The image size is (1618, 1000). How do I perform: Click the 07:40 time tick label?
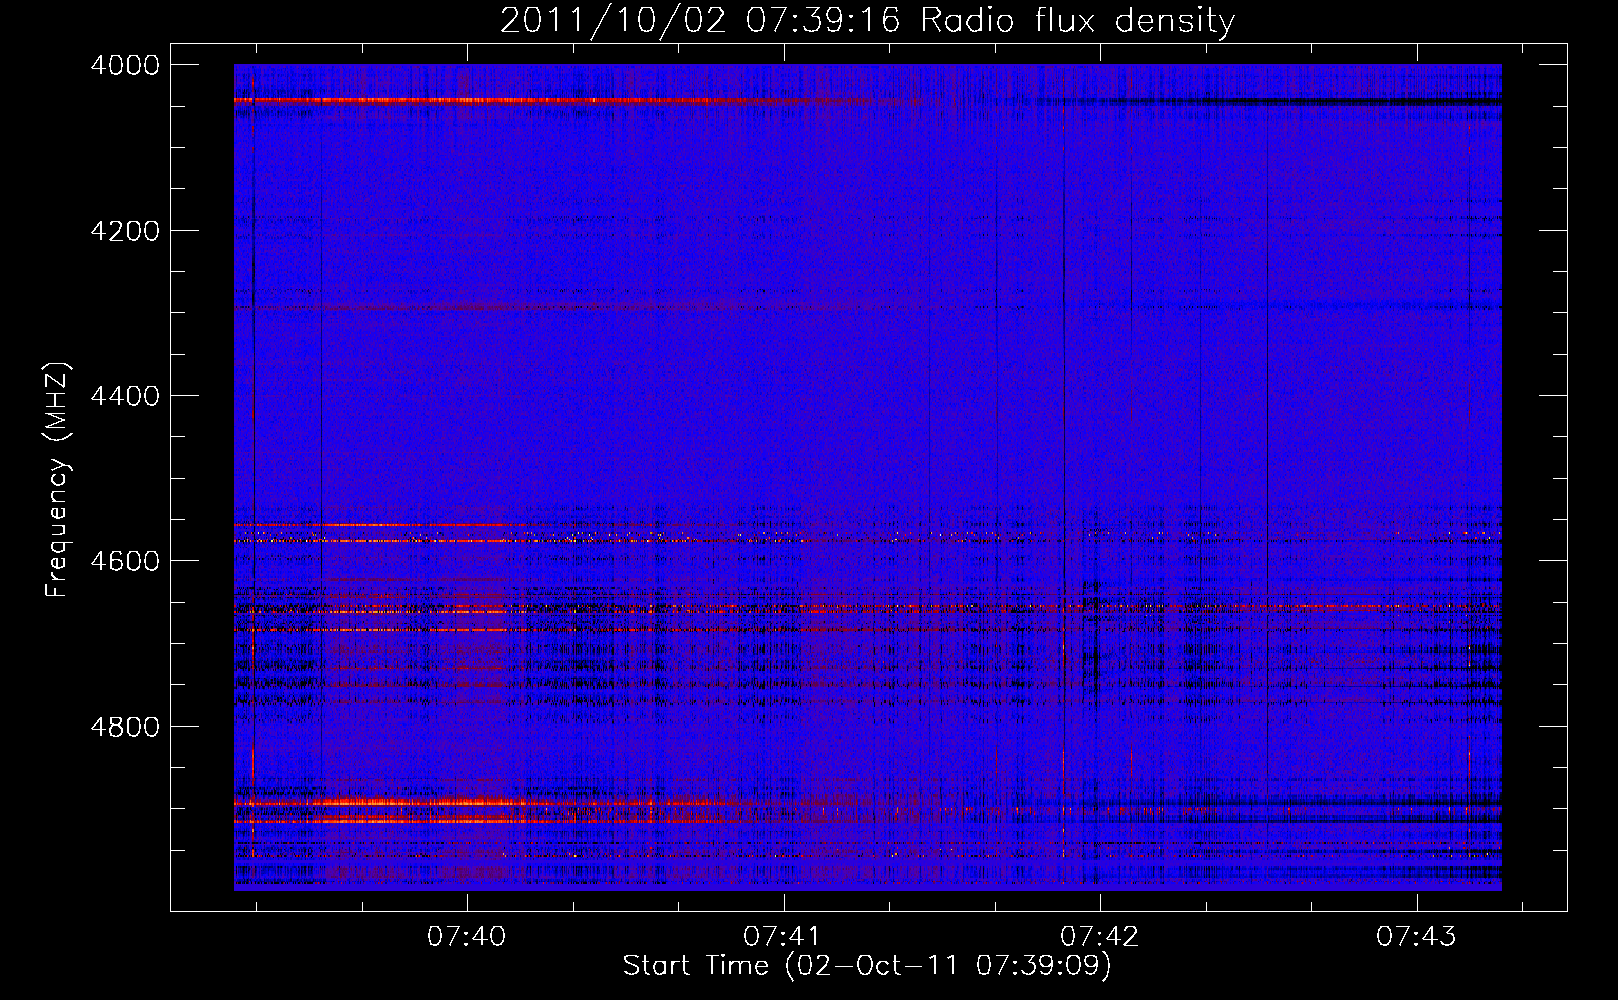point(466,936)
